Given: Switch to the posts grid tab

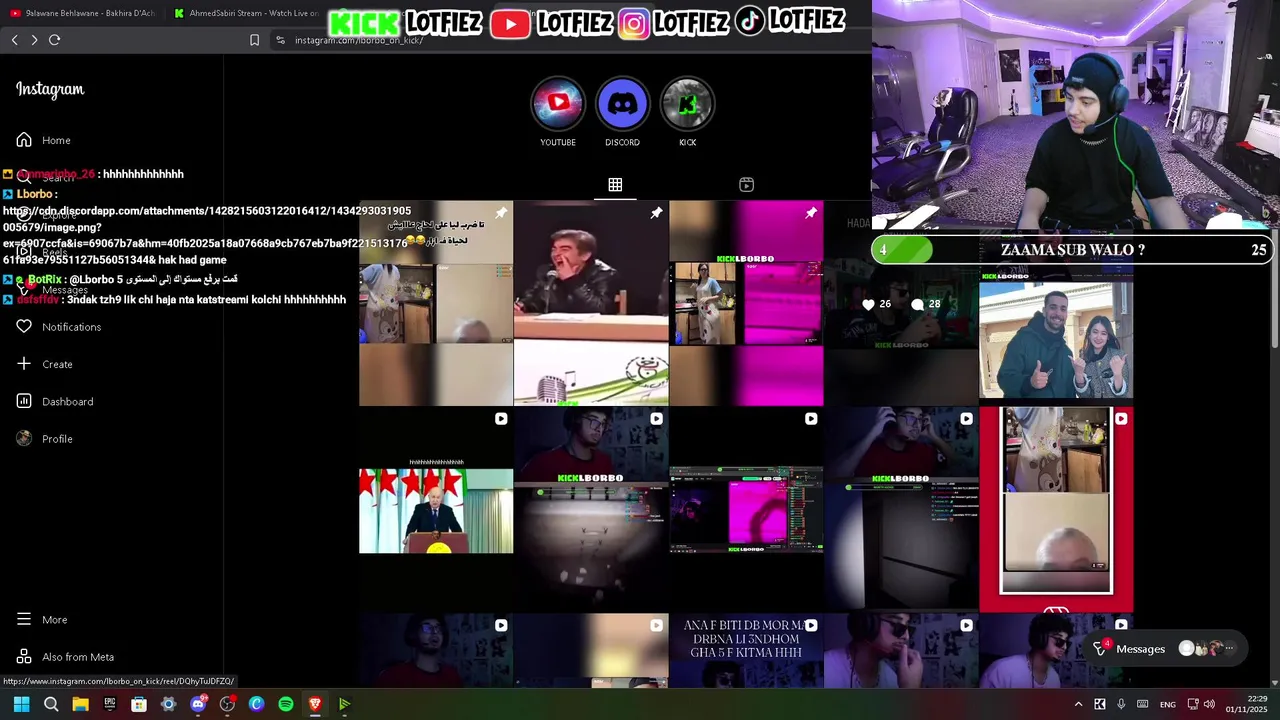Looking at the screenshot, I should click(615, 185).
